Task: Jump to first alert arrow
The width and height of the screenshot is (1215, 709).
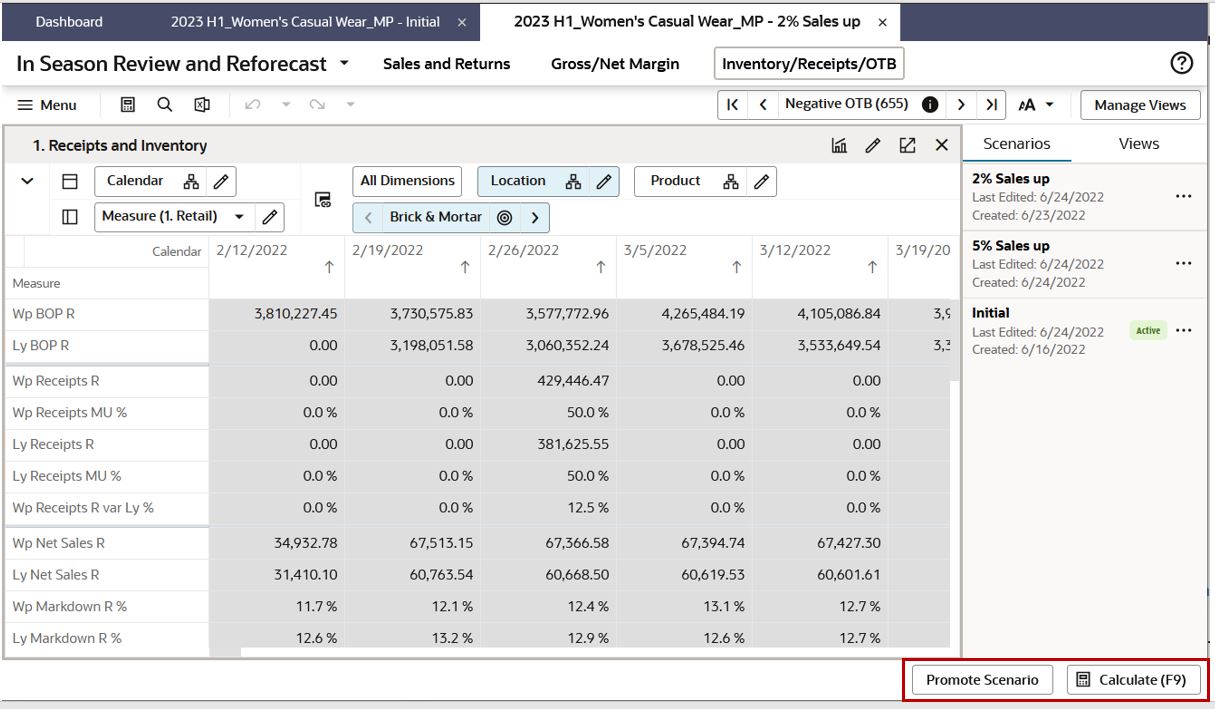Action: pyautogui.click(x=732, y=104)
